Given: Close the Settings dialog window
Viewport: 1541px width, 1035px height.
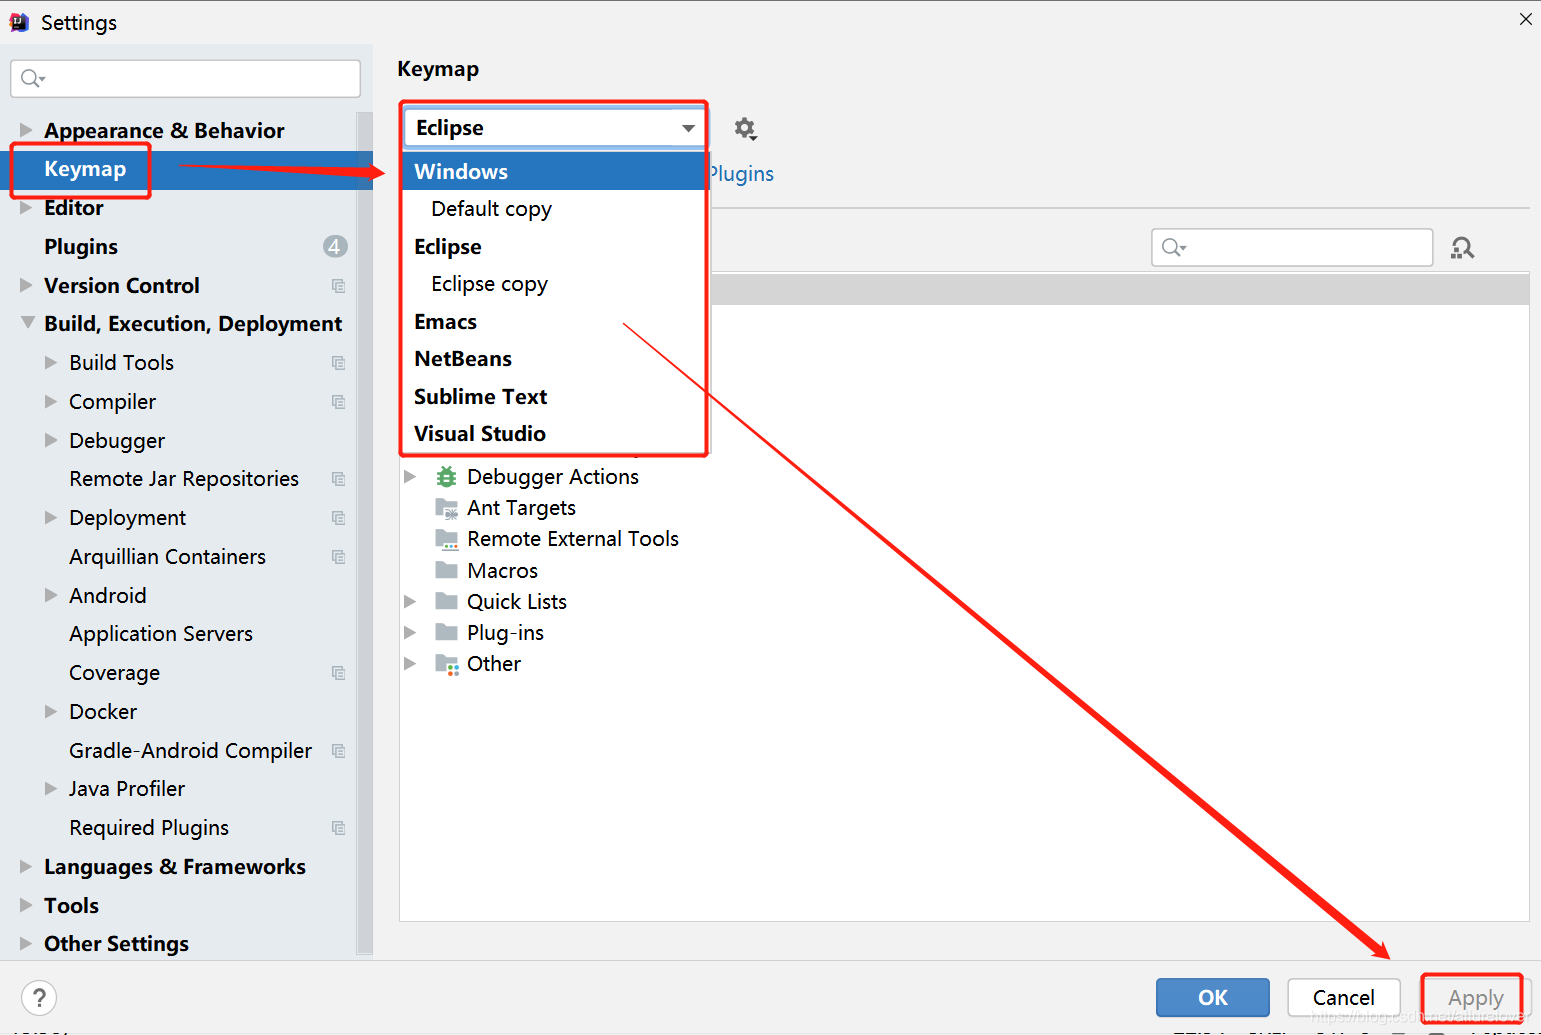Looking at the screenshot, I should pos(1525,19).
